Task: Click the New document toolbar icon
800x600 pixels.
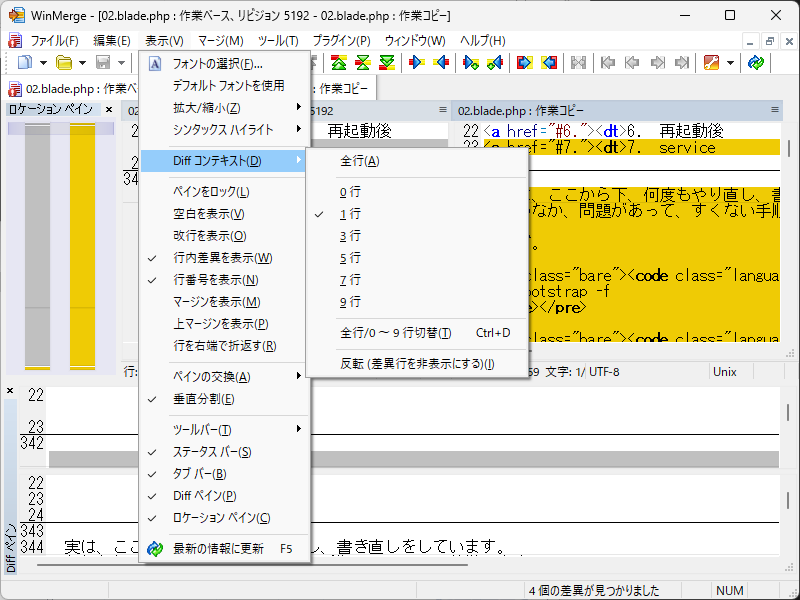Action: pos(24,63)
